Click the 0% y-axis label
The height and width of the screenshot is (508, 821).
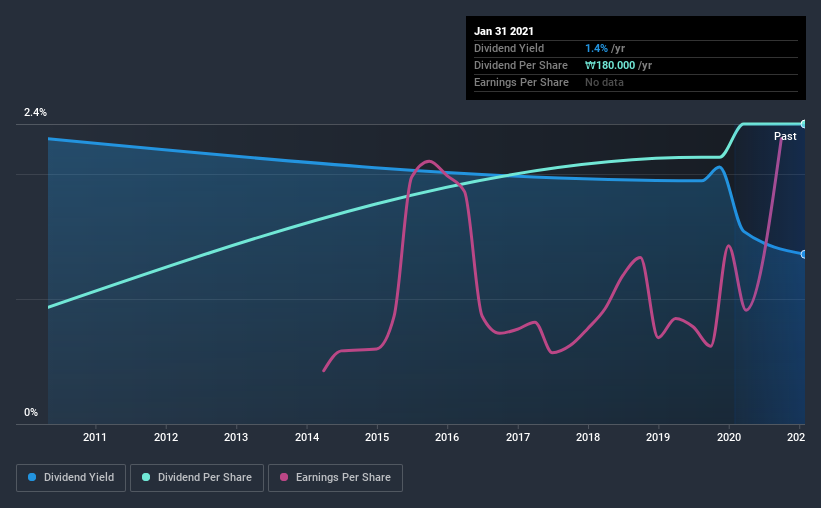click(31, 412)
